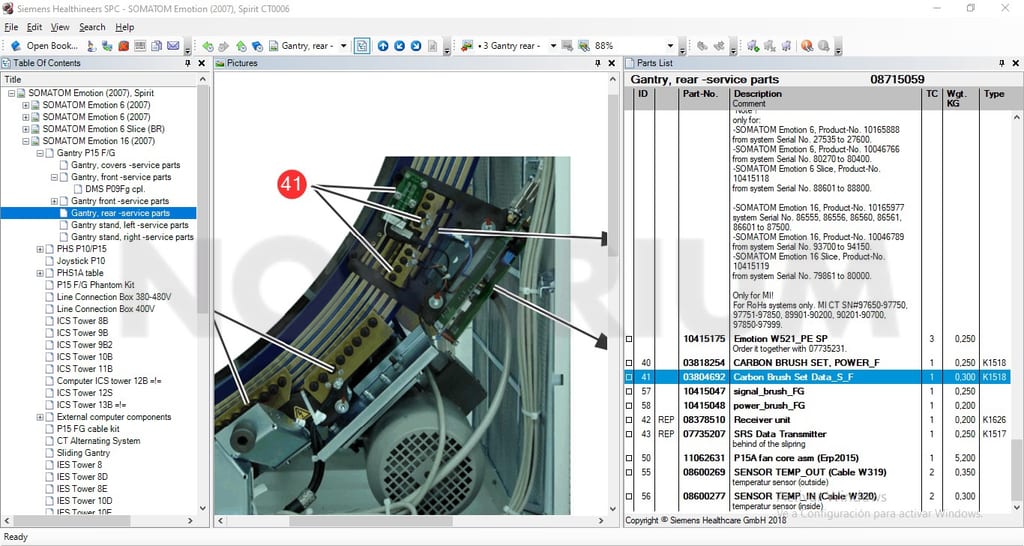Open the Search menu
Screen dimensions: 1024x546
pyautogui.click(x=92, y=27)
